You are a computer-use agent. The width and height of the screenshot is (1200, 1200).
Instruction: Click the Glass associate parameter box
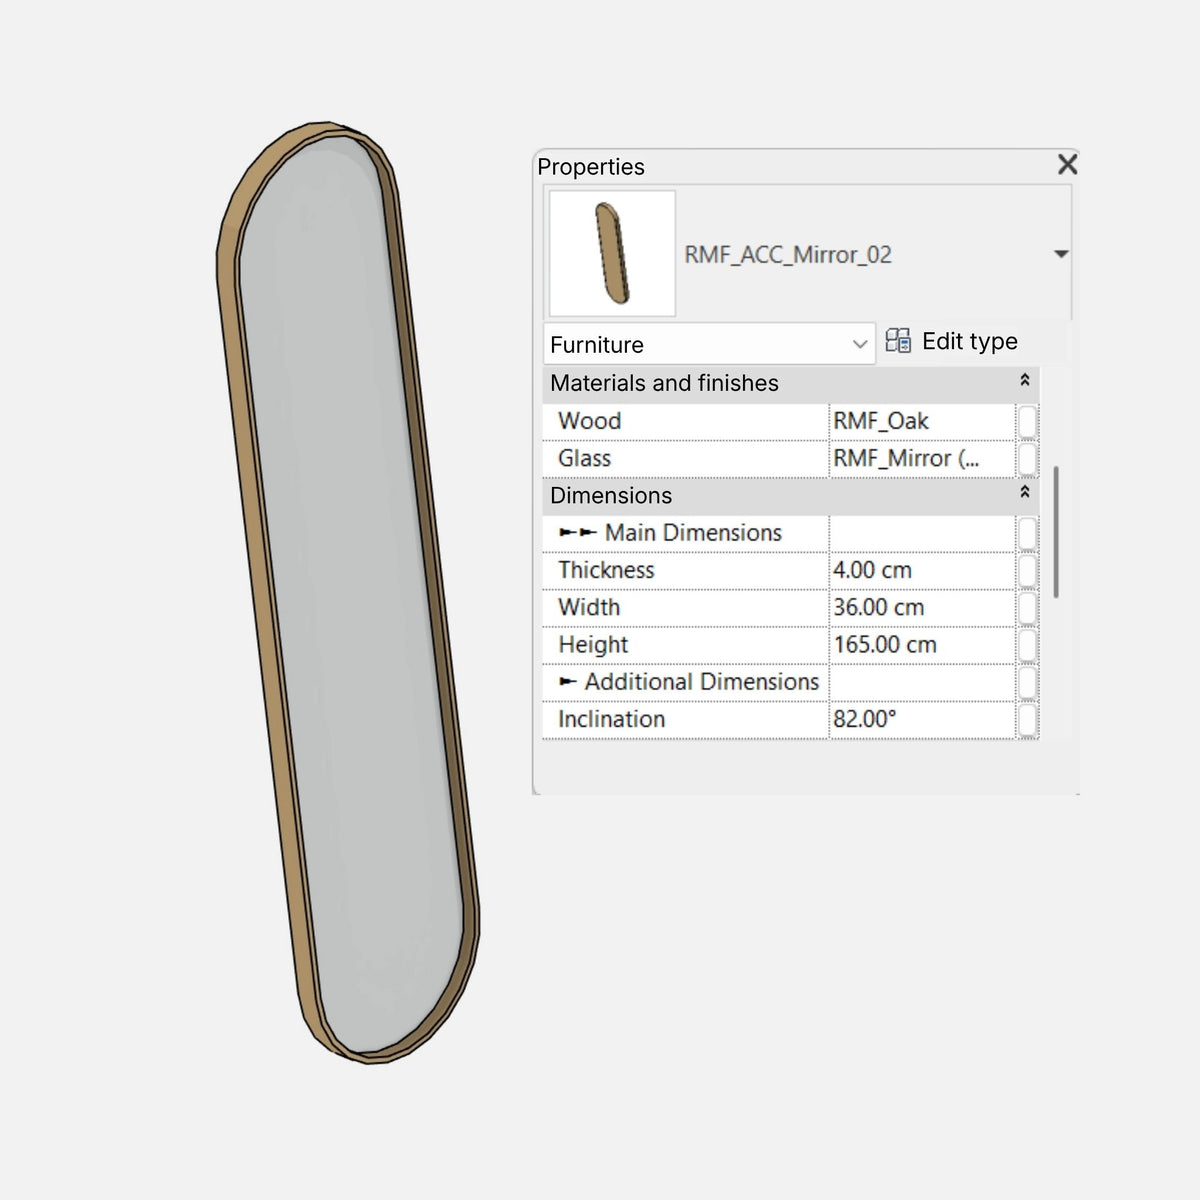1028,459
